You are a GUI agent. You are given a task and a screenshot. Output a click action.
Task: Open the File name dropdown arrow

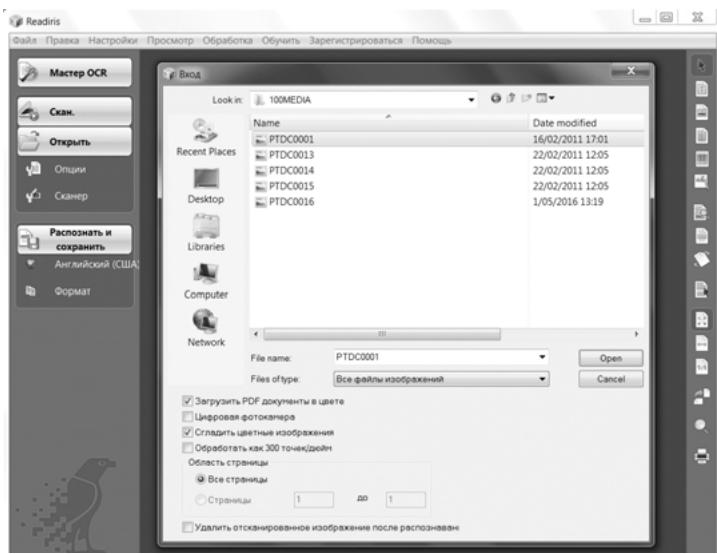542,357
